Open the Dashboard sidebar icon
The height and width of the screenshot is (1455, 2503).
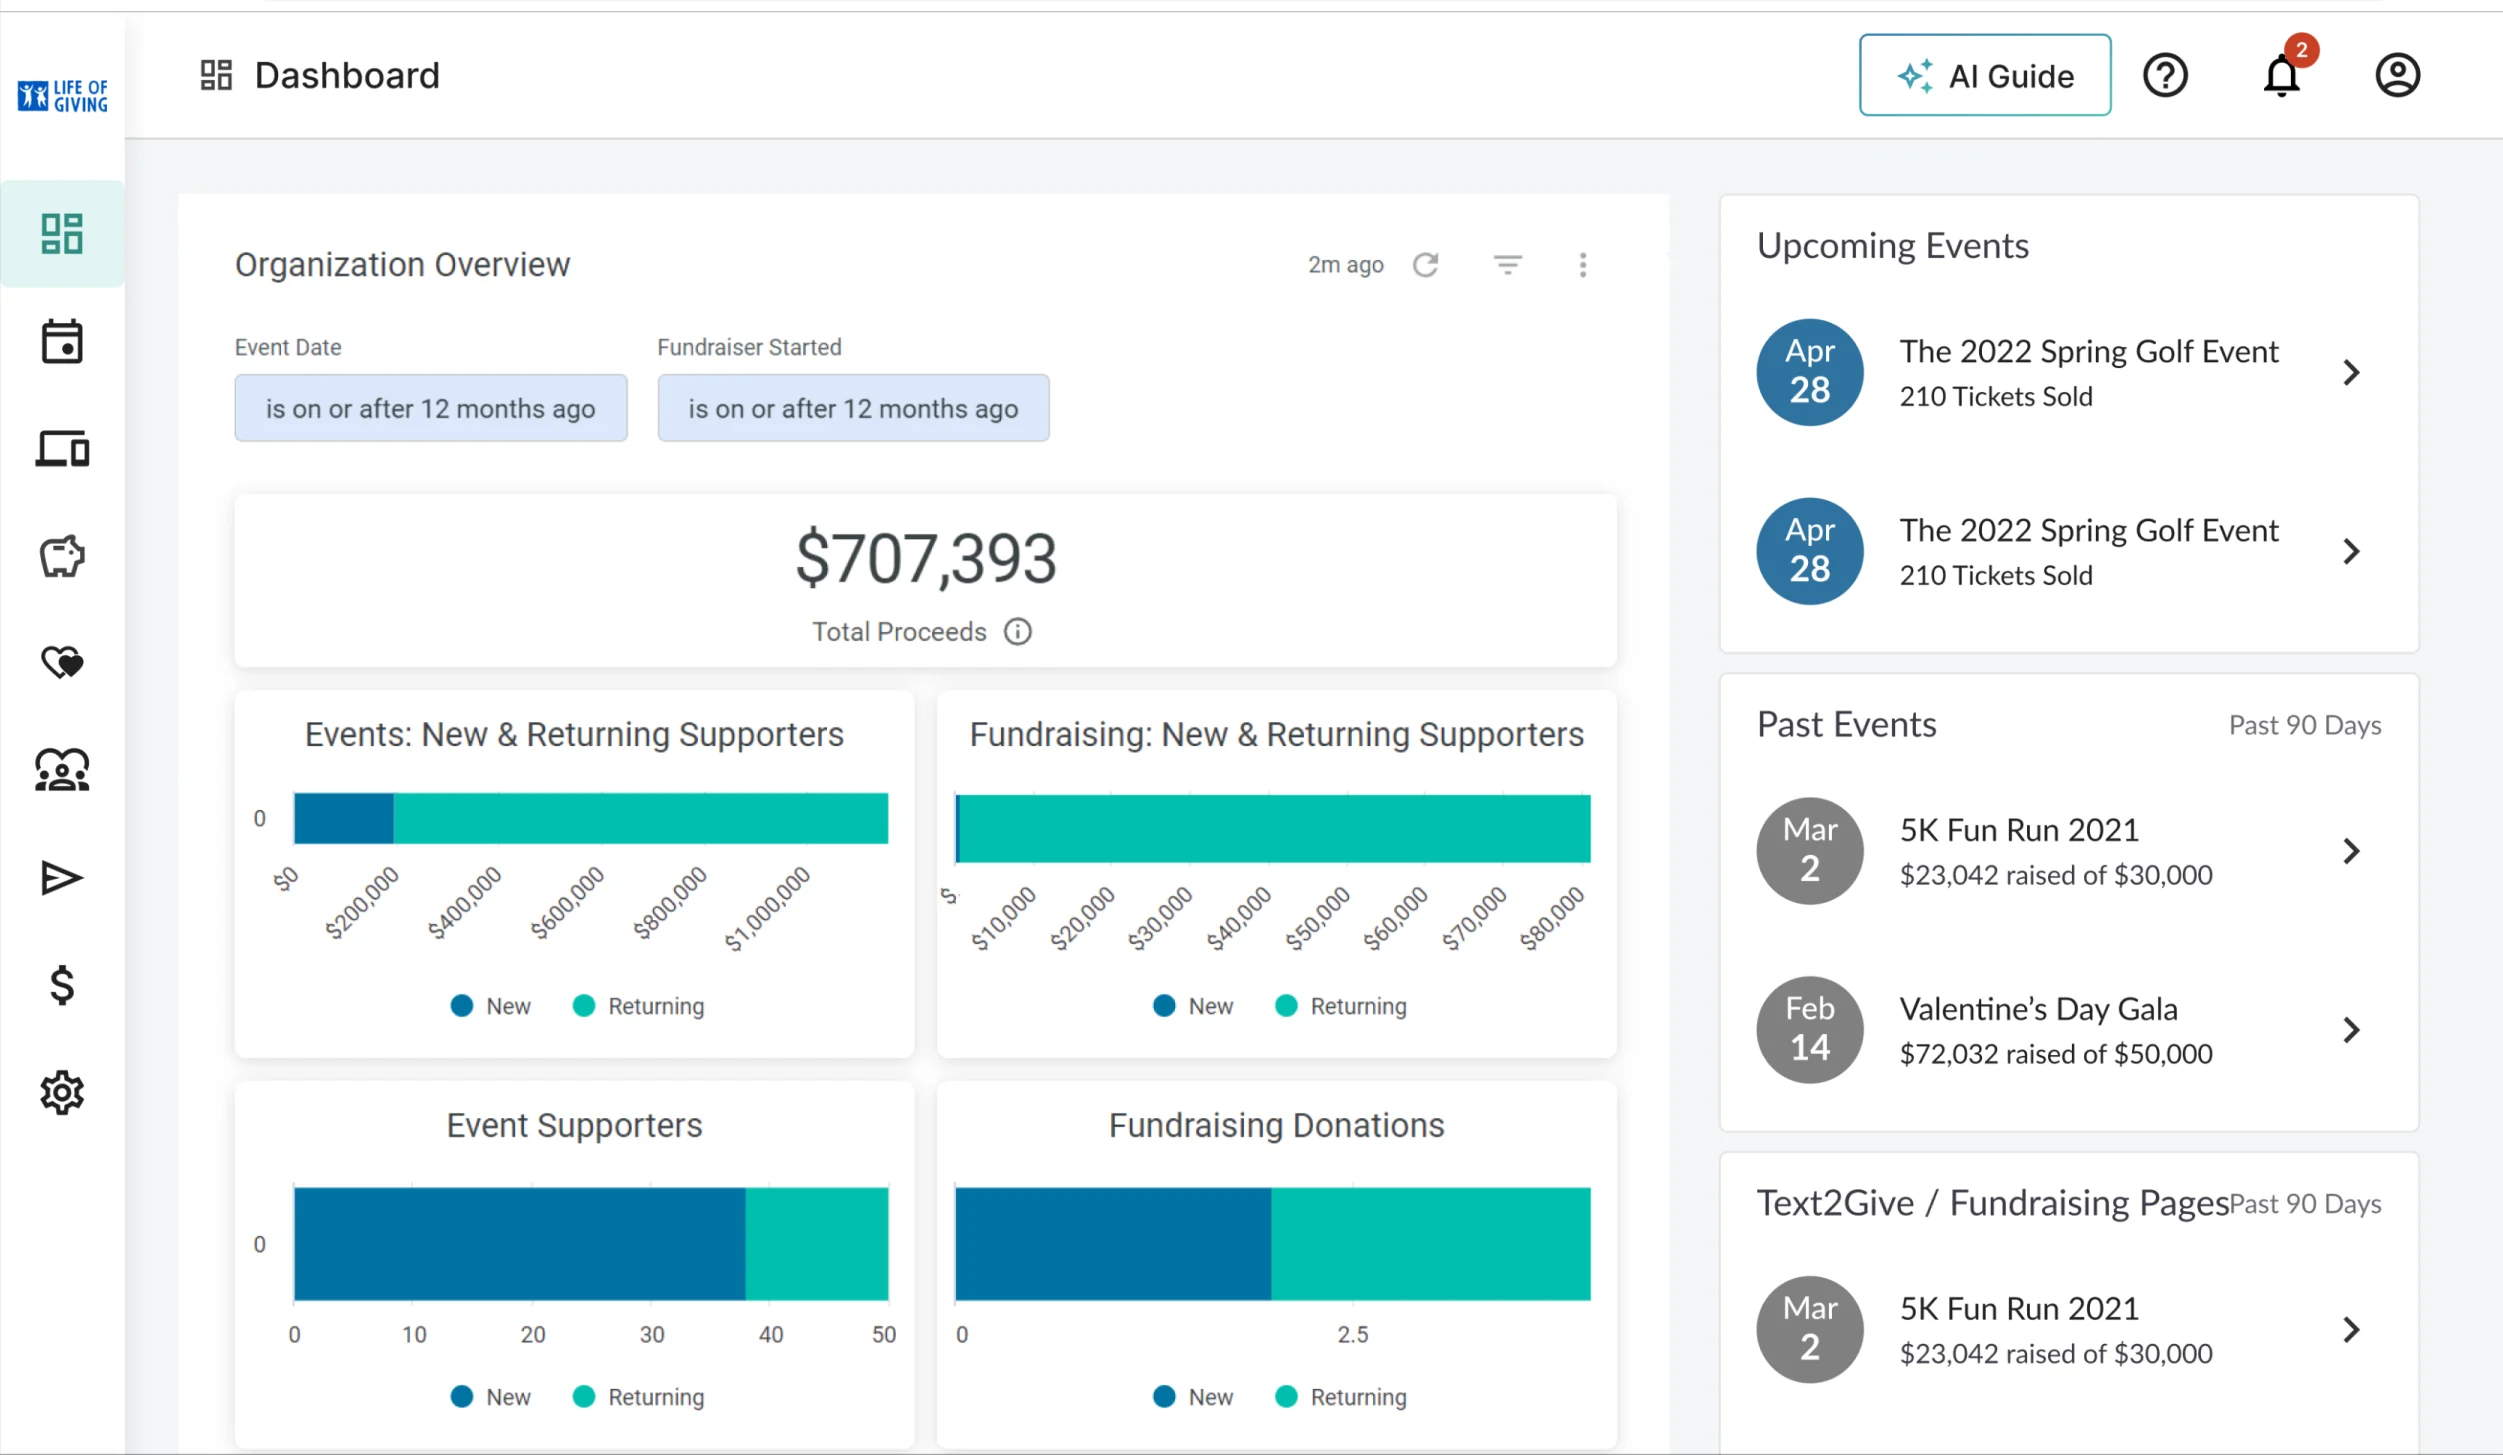point(62,234)
